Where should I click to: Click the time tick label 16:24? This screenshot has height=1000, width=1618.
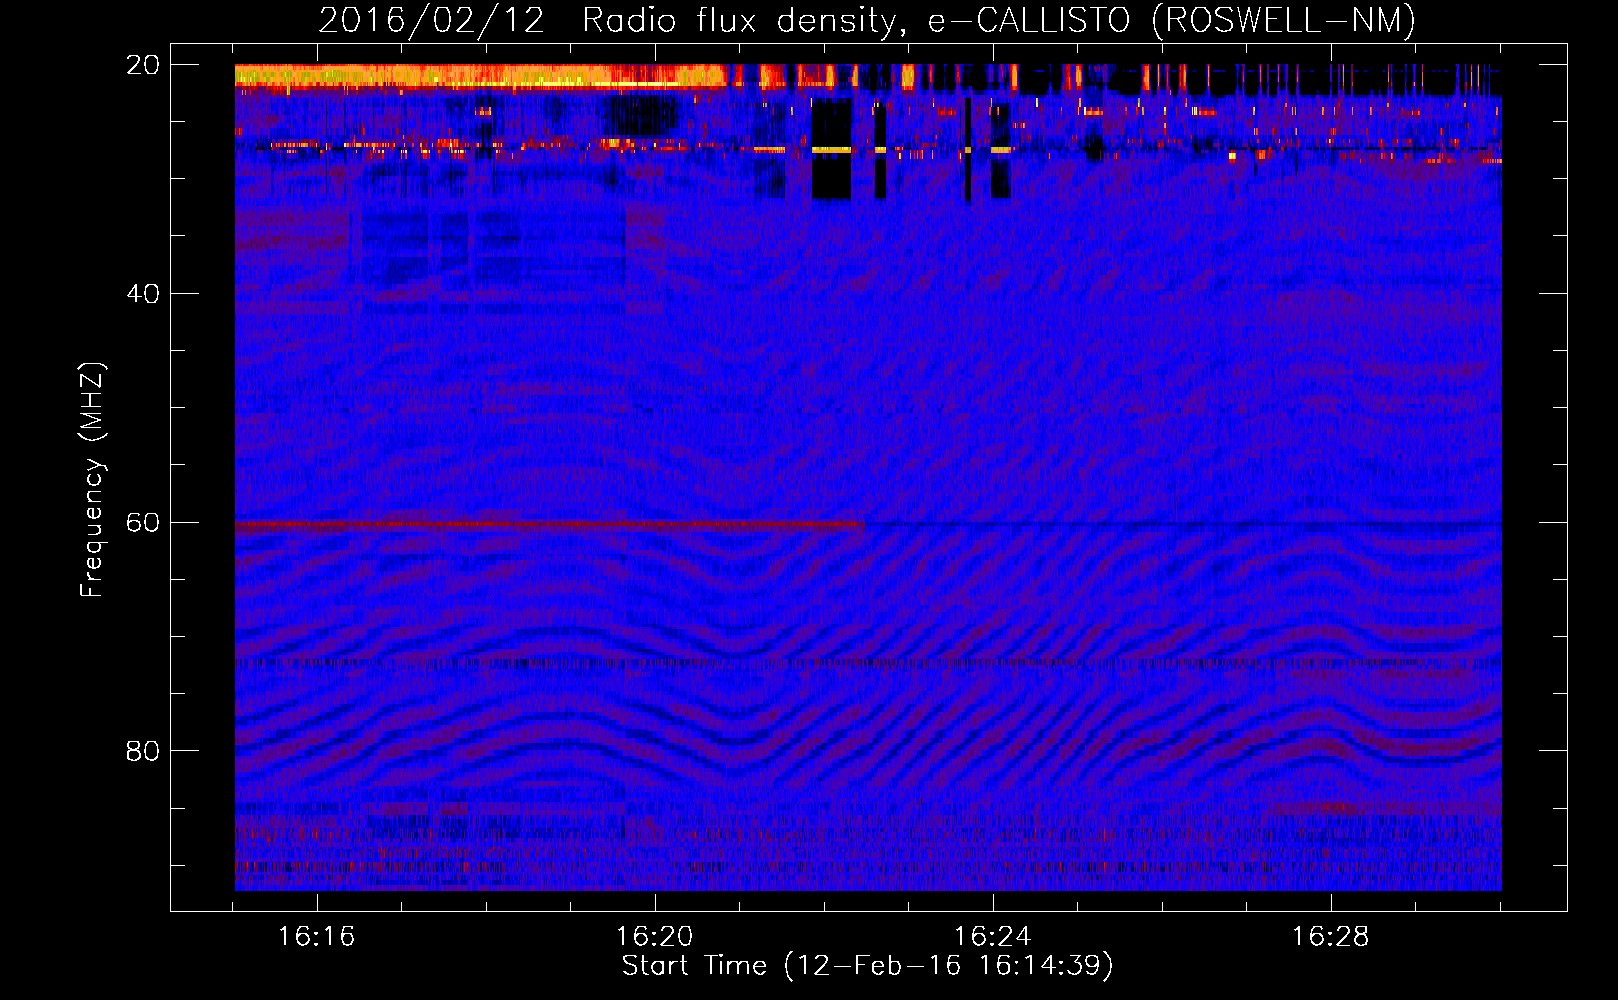[993, 937]
